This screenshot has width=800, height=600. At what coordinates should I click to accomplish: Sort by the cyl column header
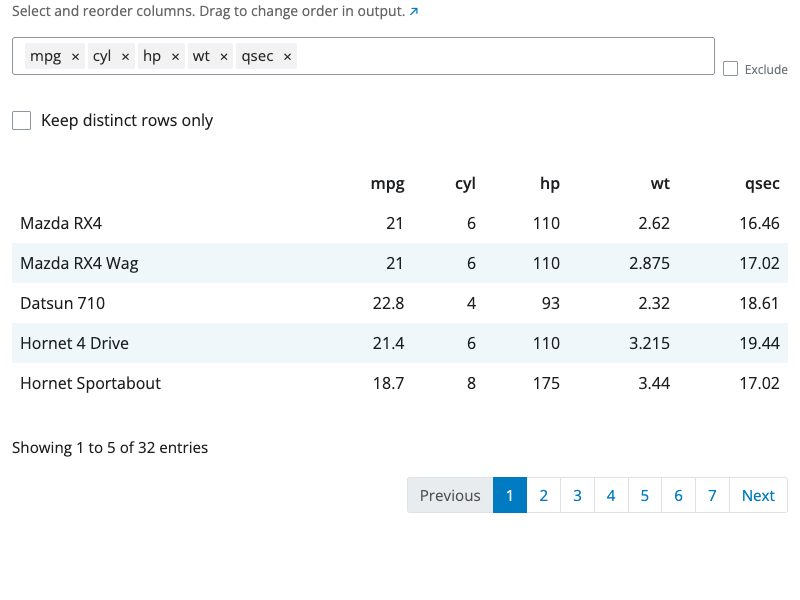point(465,183)
